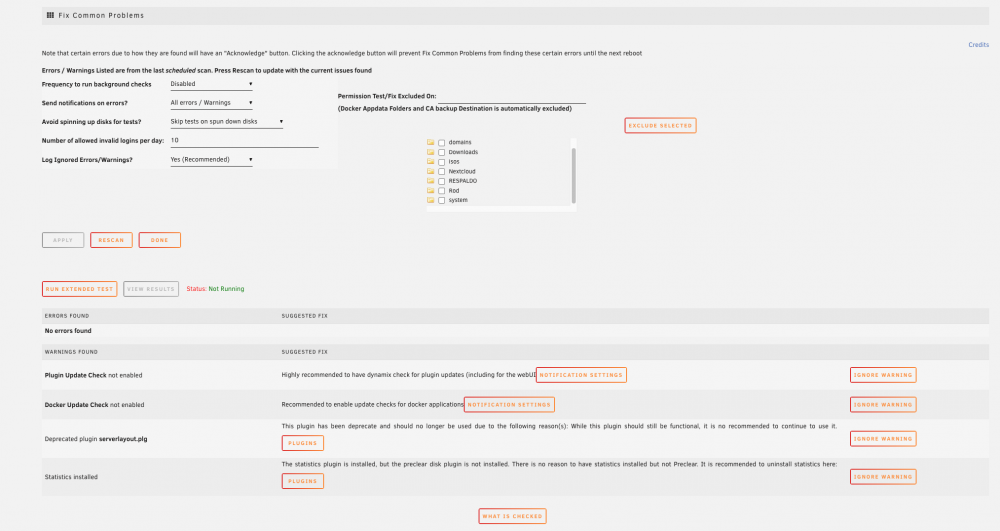Click the Apply button
1000x531 pixels.
tap(63, 240)
